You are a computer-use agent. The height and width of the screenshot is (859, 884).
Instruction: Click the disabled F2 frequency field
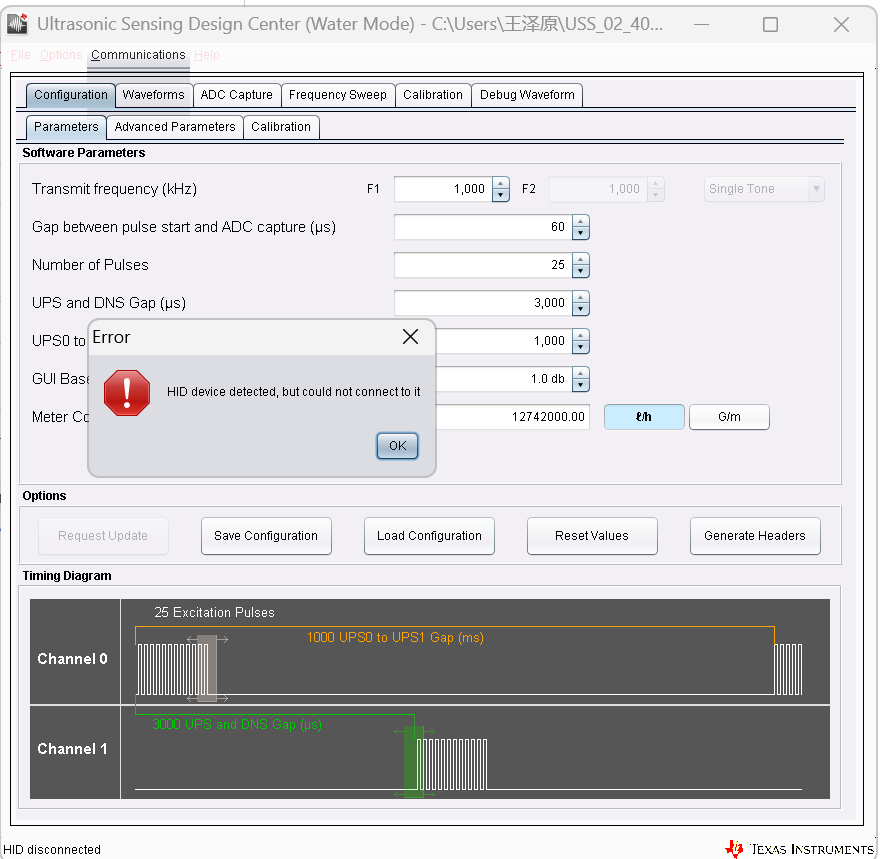598,189
